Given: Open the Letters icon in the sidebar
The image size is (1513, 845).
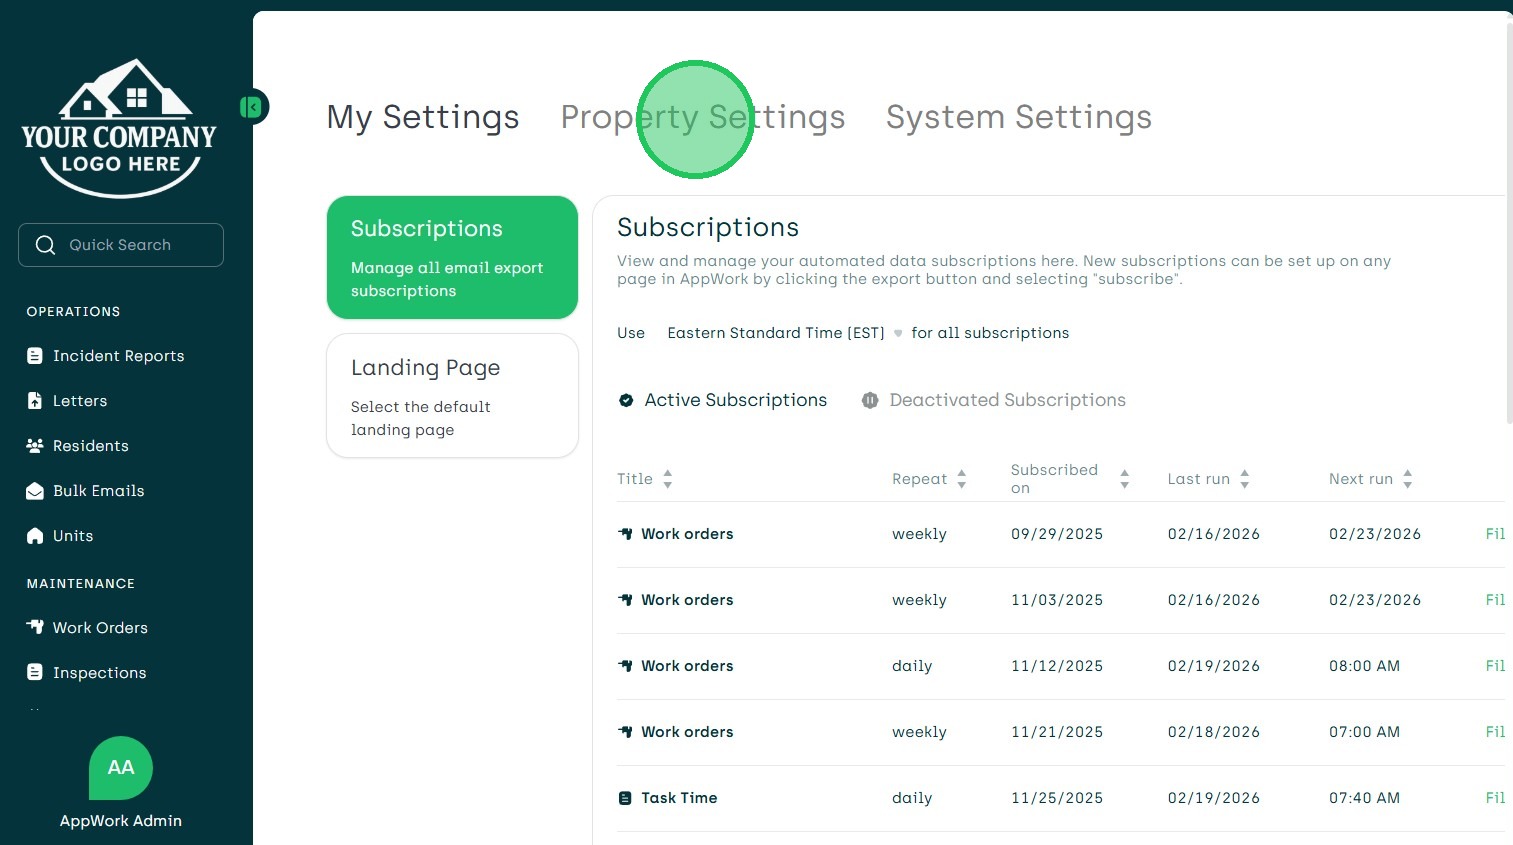Looking at the screenshot, I should (x=35, y=401).
